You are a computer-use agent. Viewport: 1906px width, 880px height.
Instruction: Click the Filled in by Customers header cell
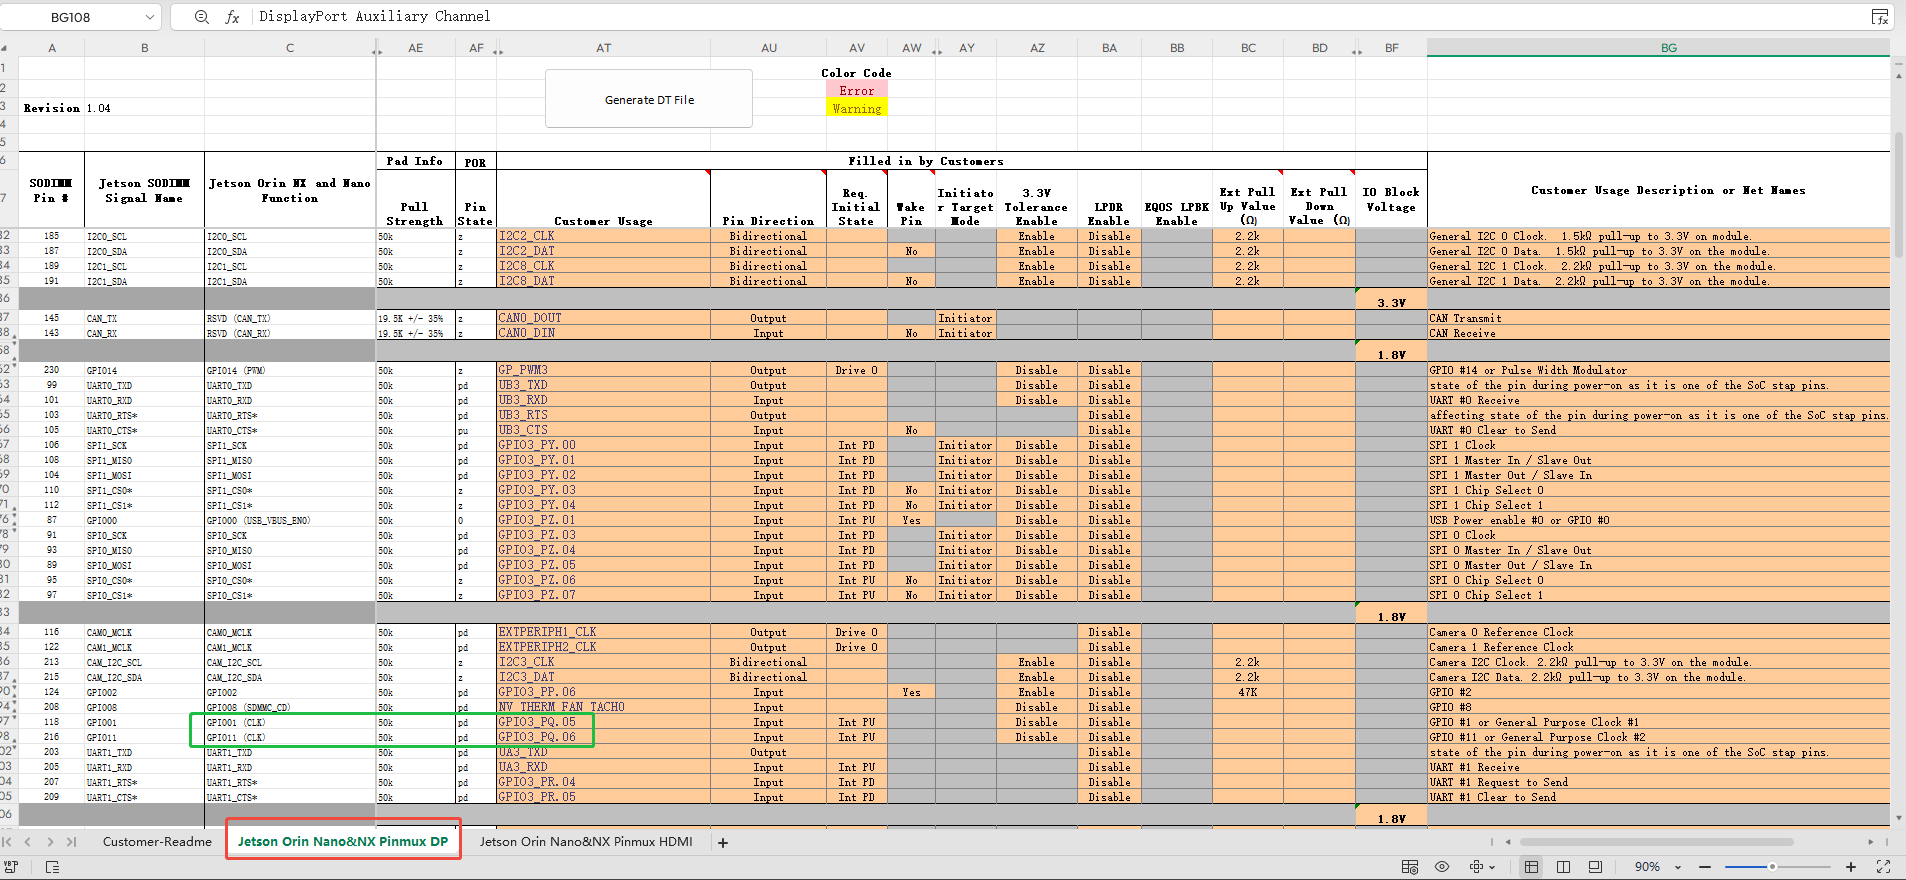(x=926, y=161)
